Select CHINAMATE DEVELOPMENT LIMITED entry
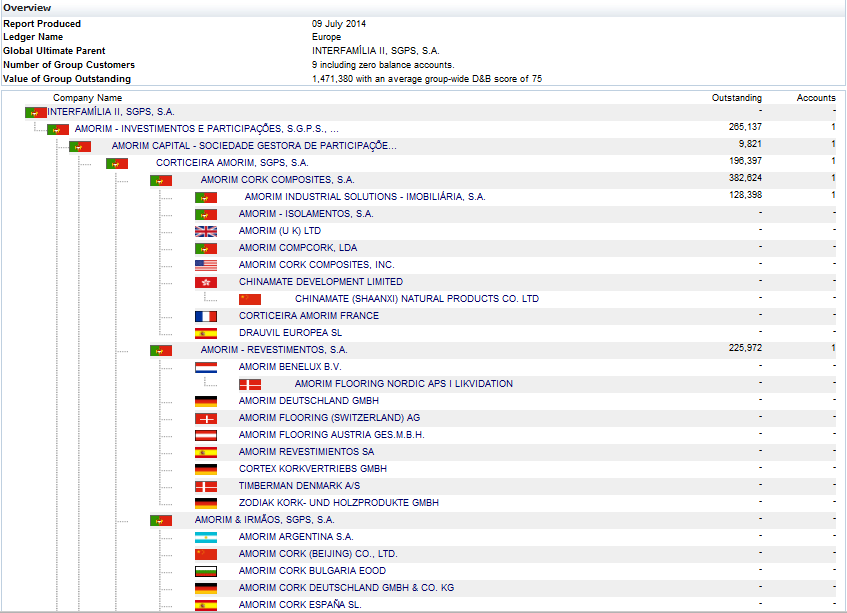 [x=321, y=282]
